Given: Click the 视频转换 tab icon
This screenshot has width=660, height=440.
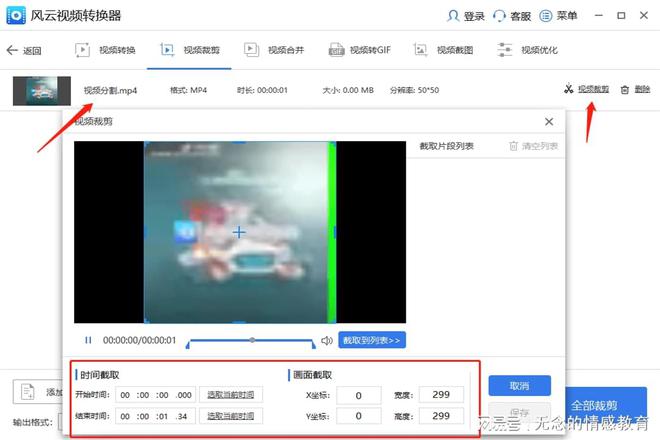Looking at the screenshot, I should coord(82,50).
